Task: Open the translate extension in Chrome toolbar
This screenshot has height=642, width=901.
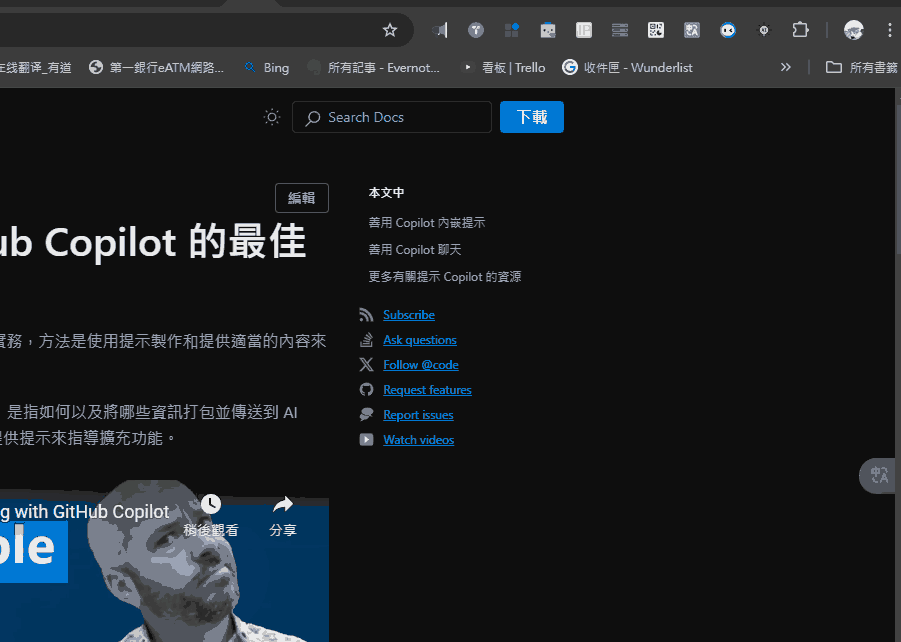Action: (x=692, y=30)
